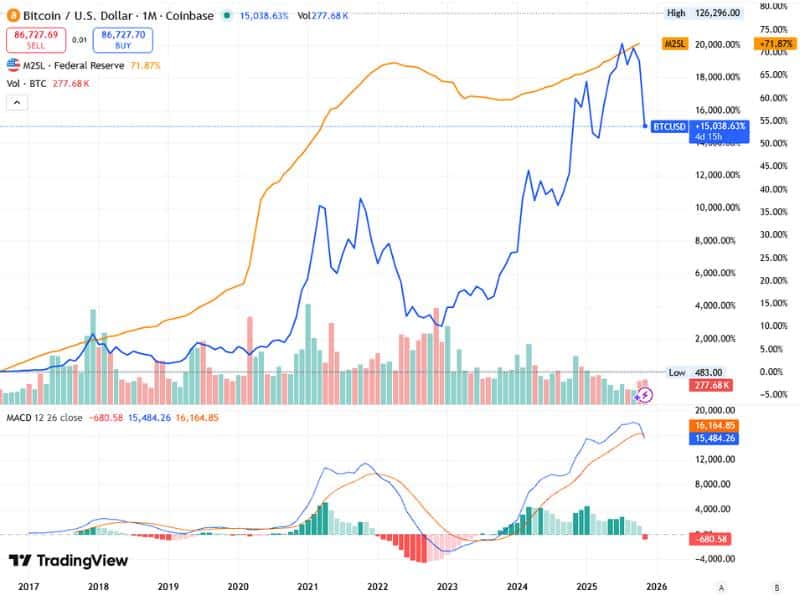800x600 pixels.
Task: Click the green status dot next to BTCUSD
Action: click(x=224, y=15)
